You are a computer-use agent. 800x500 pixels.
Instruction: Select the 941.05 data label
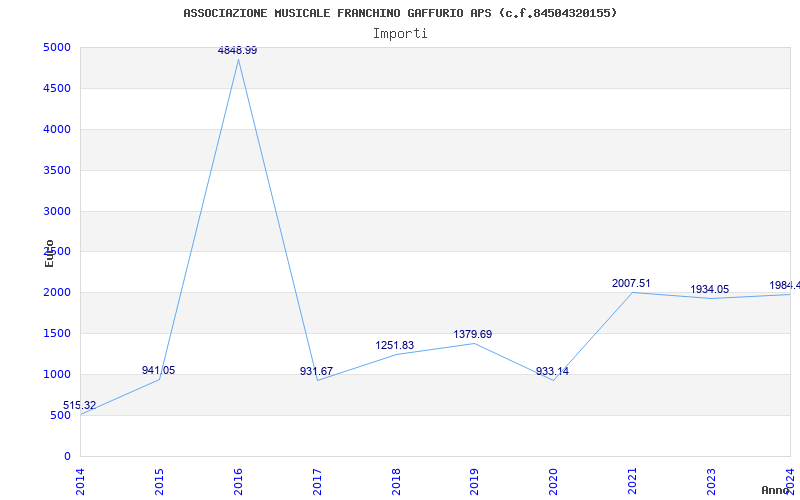click(158, 370)
